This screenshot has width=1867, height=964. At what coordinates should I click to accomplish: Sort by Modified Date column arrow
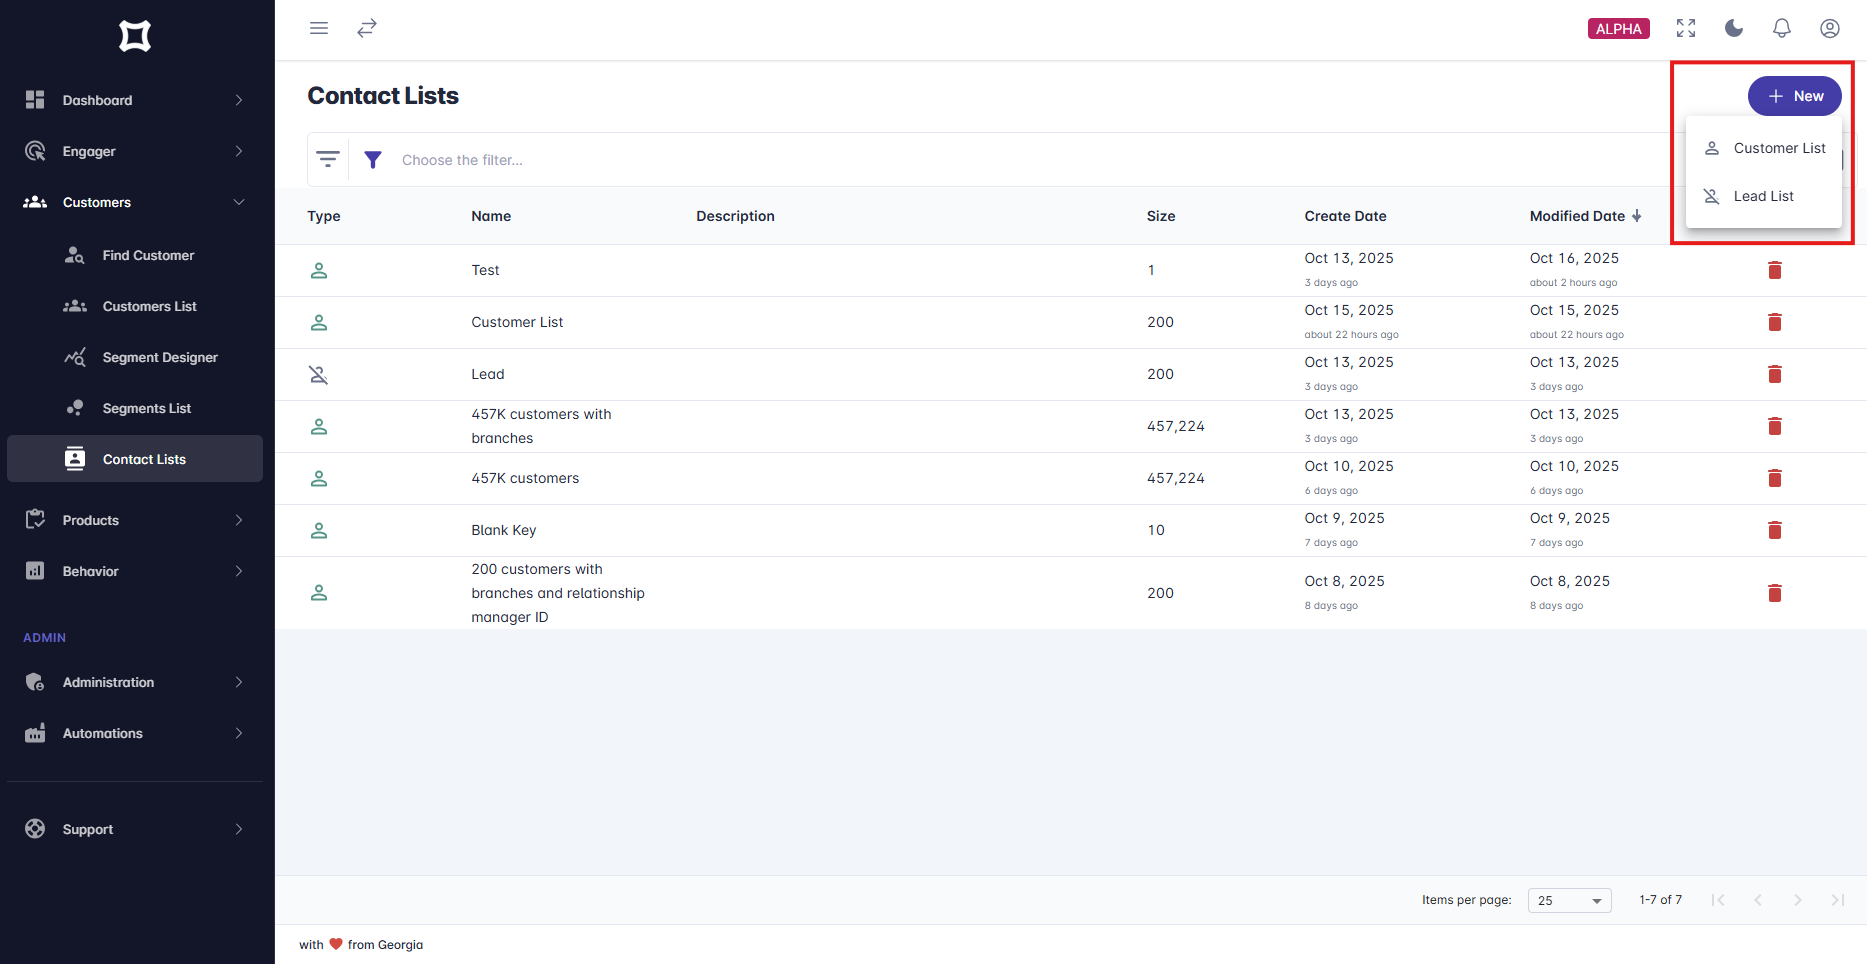tap(1637, 215)
